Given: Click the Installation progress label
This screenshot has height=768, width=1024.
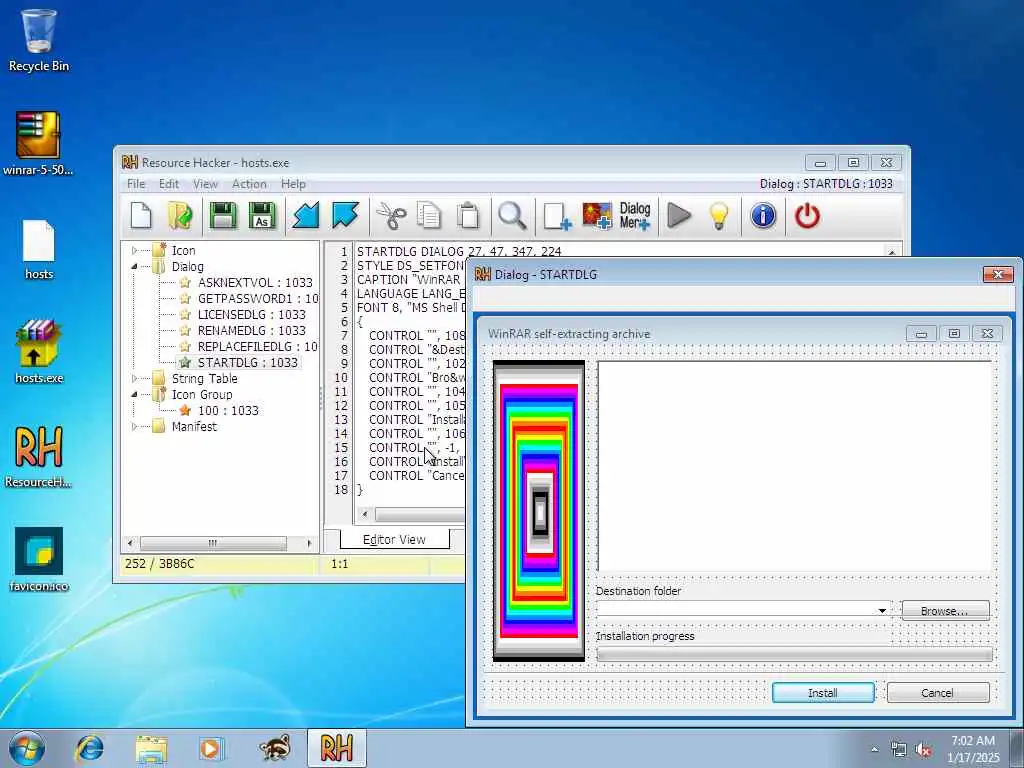Looking at the screenshot, I should pyautogui.click(x=645, y=636).
